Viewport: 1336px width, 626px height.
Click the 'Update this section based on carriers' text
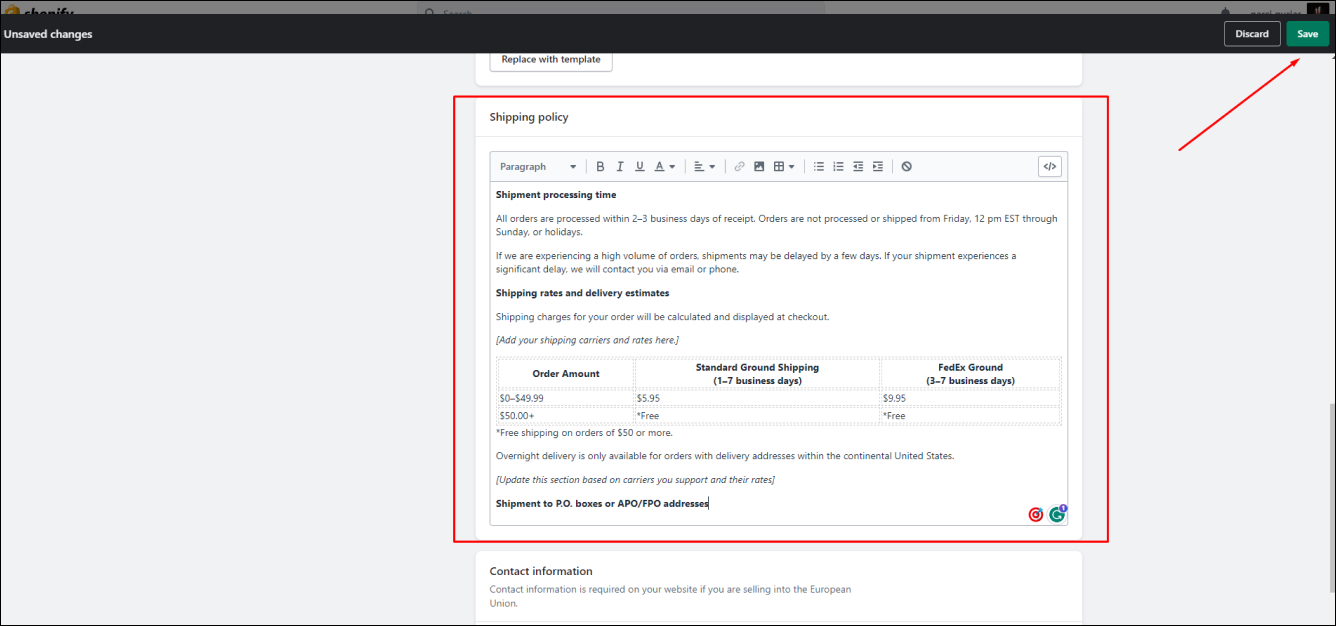click(635, 480)
